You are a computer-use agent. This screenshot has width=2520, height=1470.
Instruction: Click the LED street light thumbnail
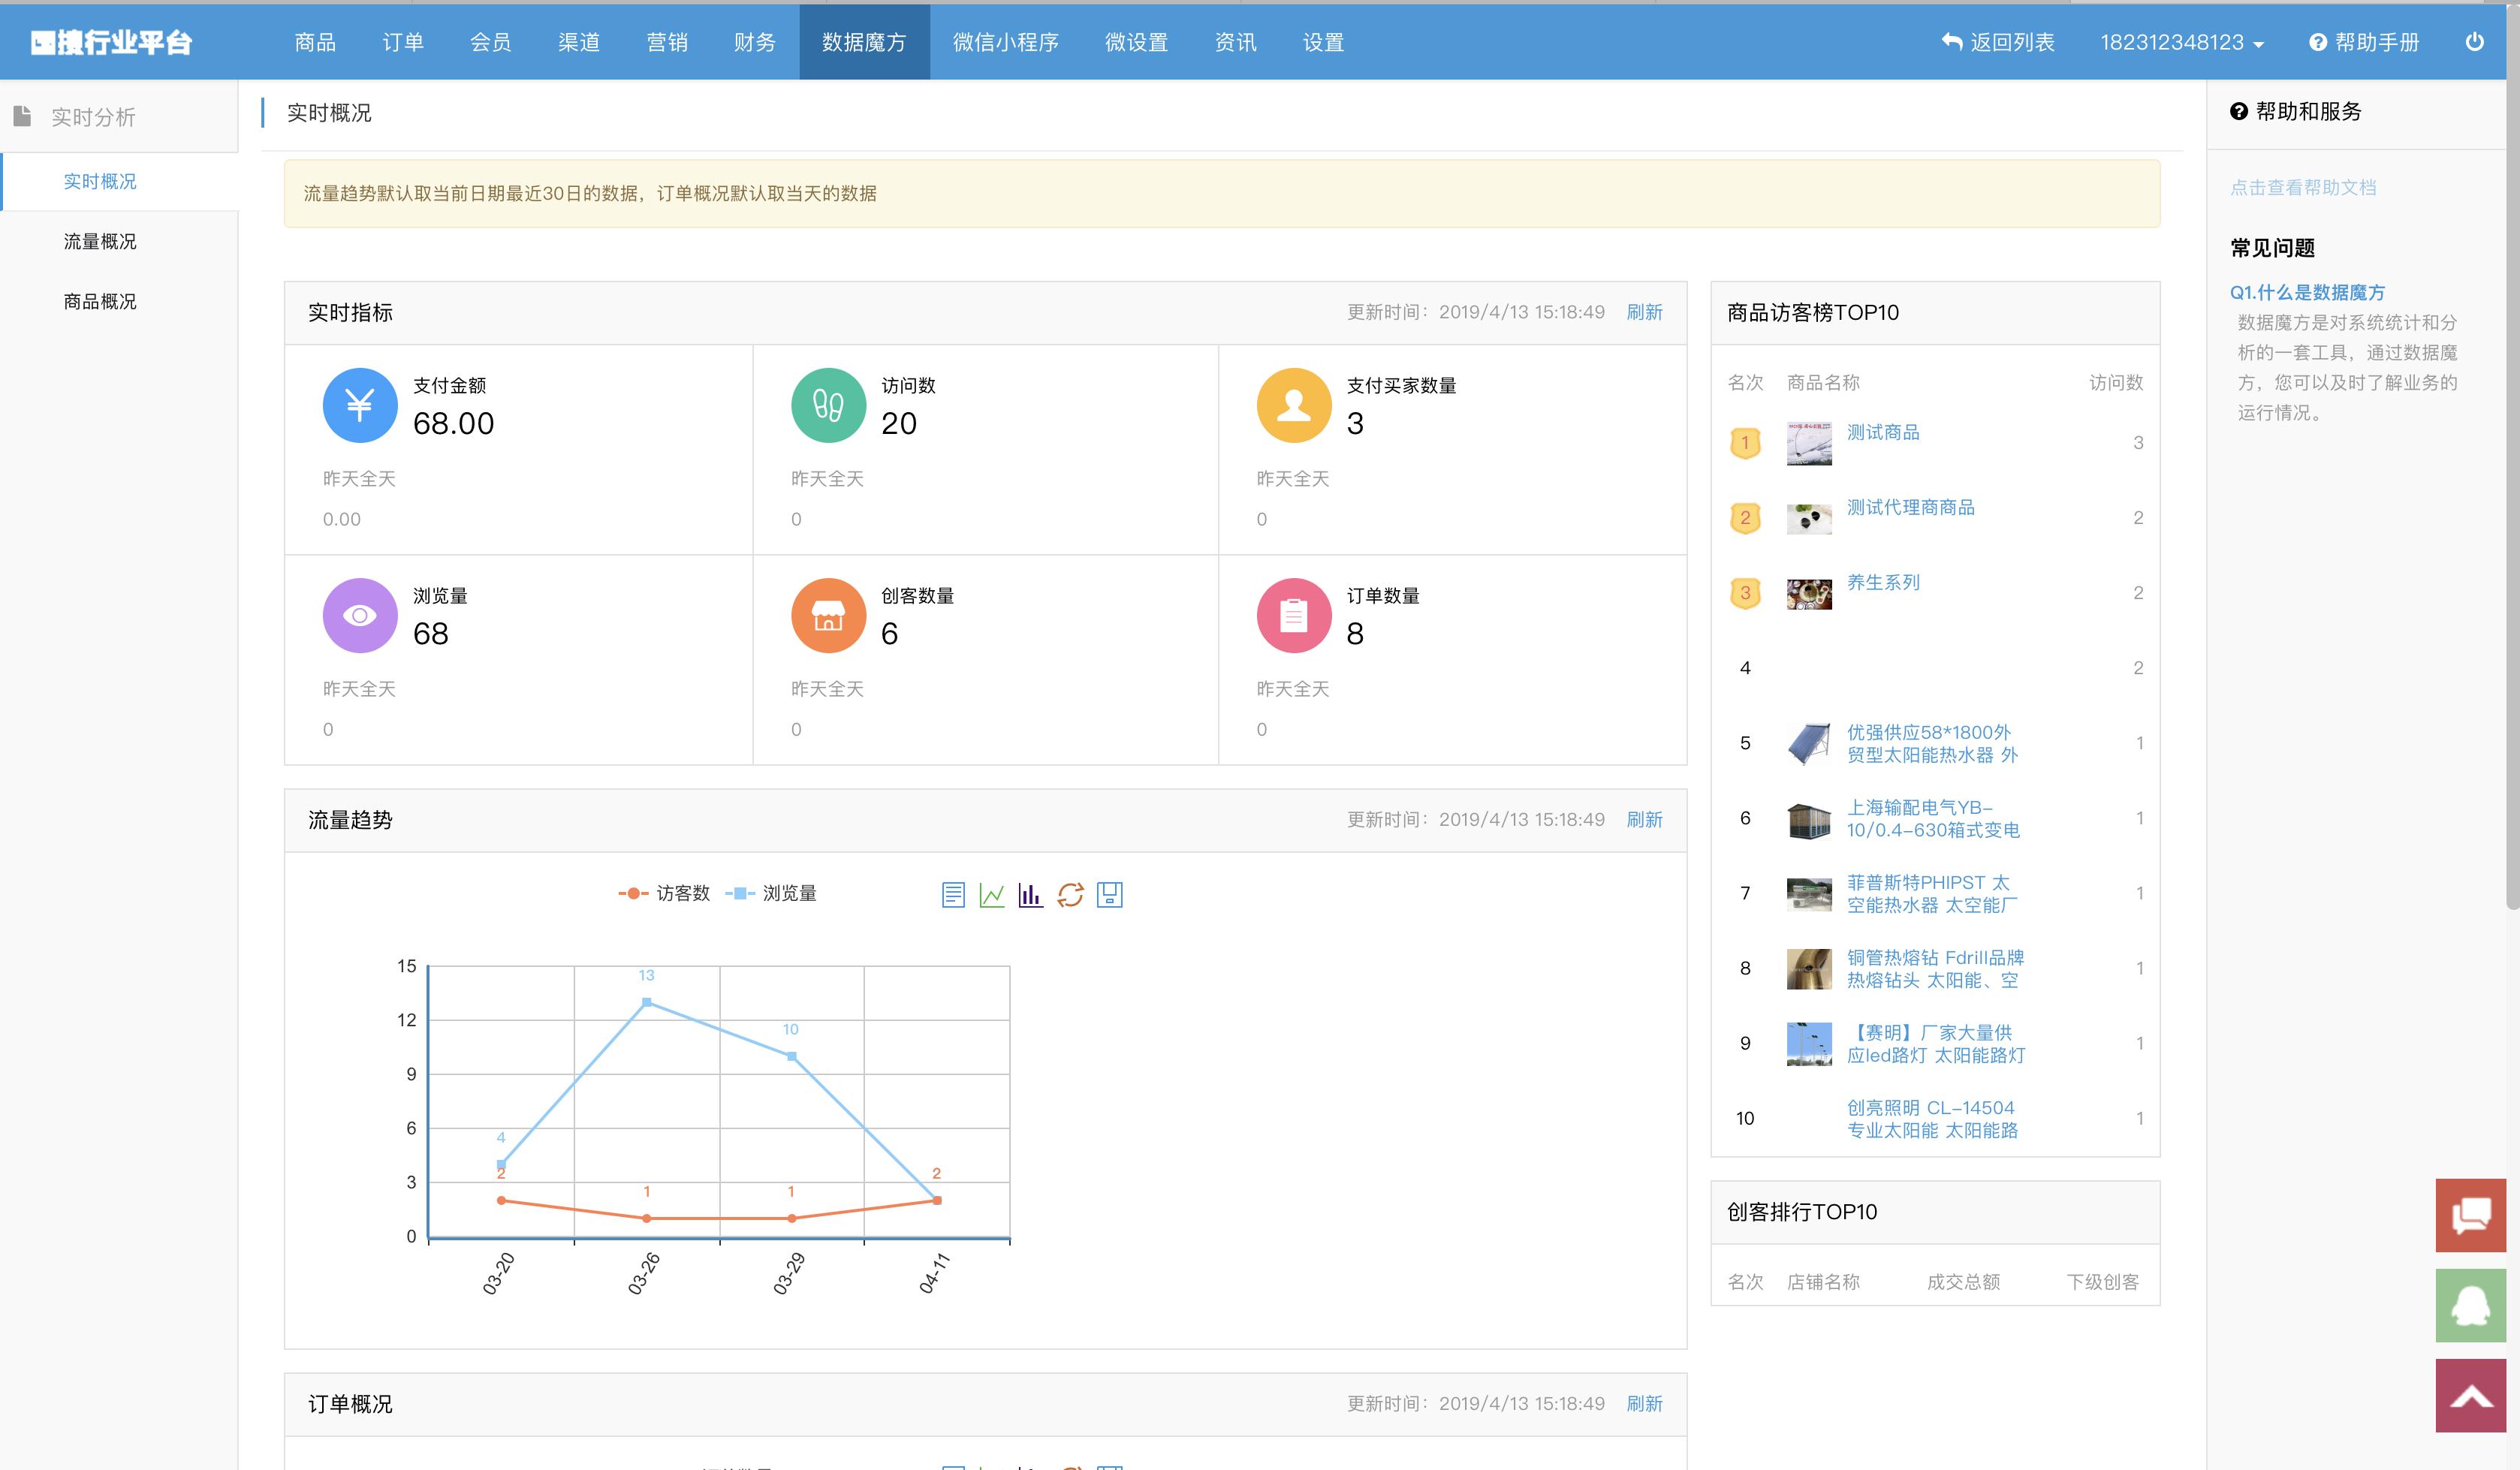(x=1809, y=1043)
